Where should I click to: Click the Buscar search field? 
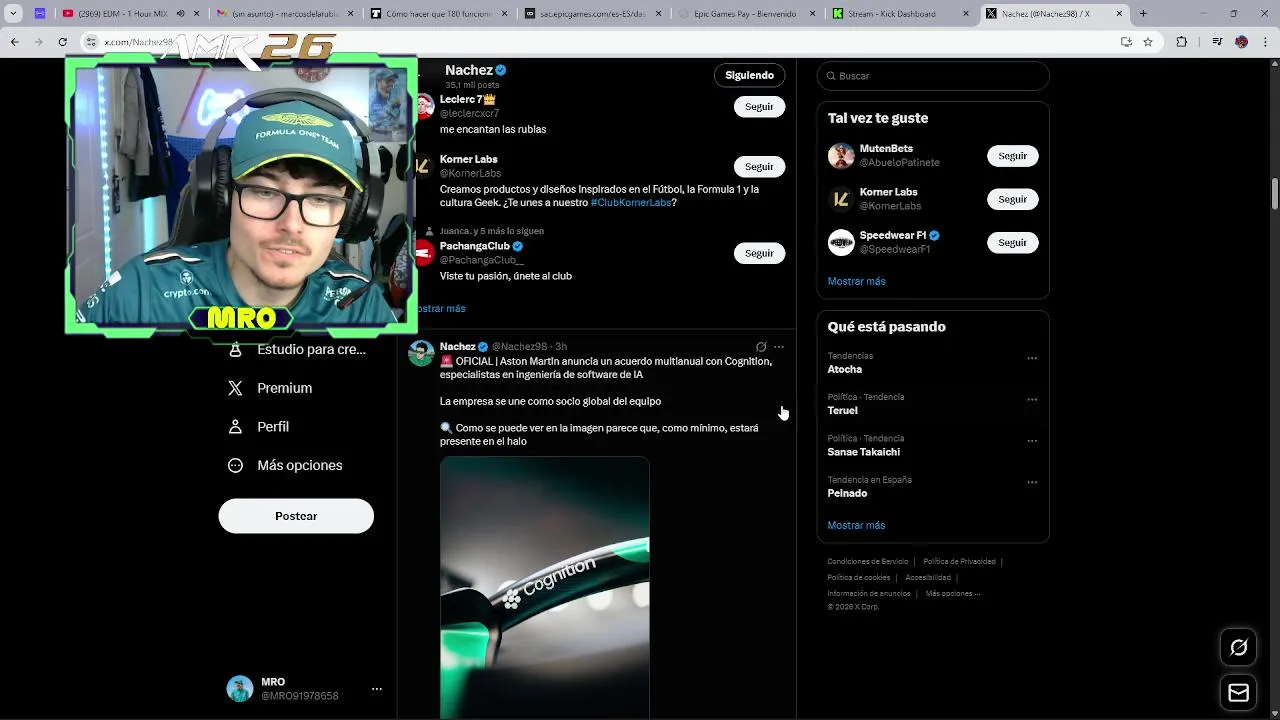933,76
